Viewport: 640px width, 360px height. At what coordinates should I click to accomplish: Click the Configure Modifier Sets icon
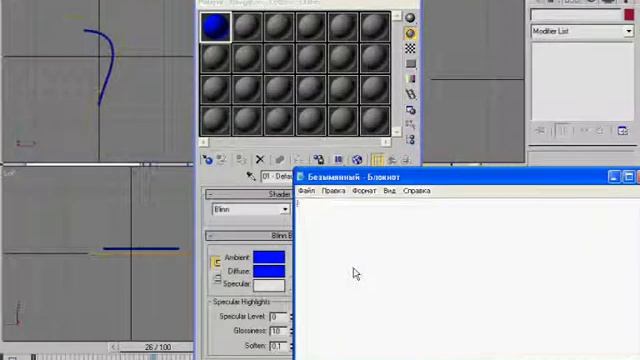622,131
